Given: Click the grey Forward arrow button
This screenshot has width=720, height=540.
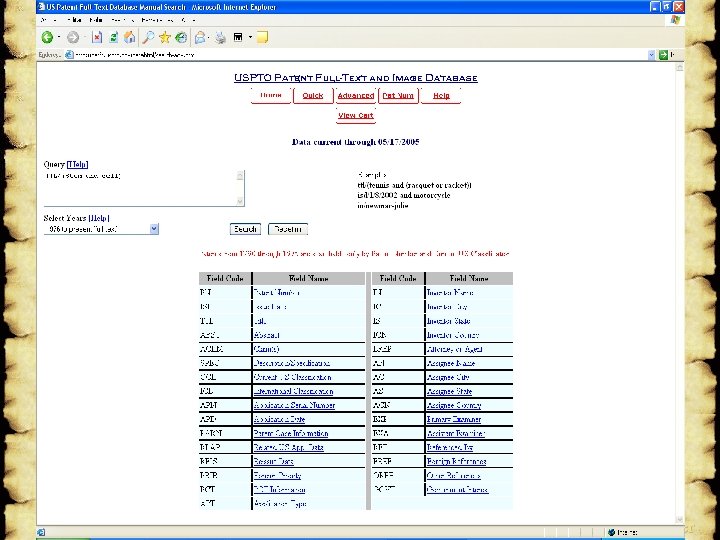Looking at the screenshot, I should (73, 37).
